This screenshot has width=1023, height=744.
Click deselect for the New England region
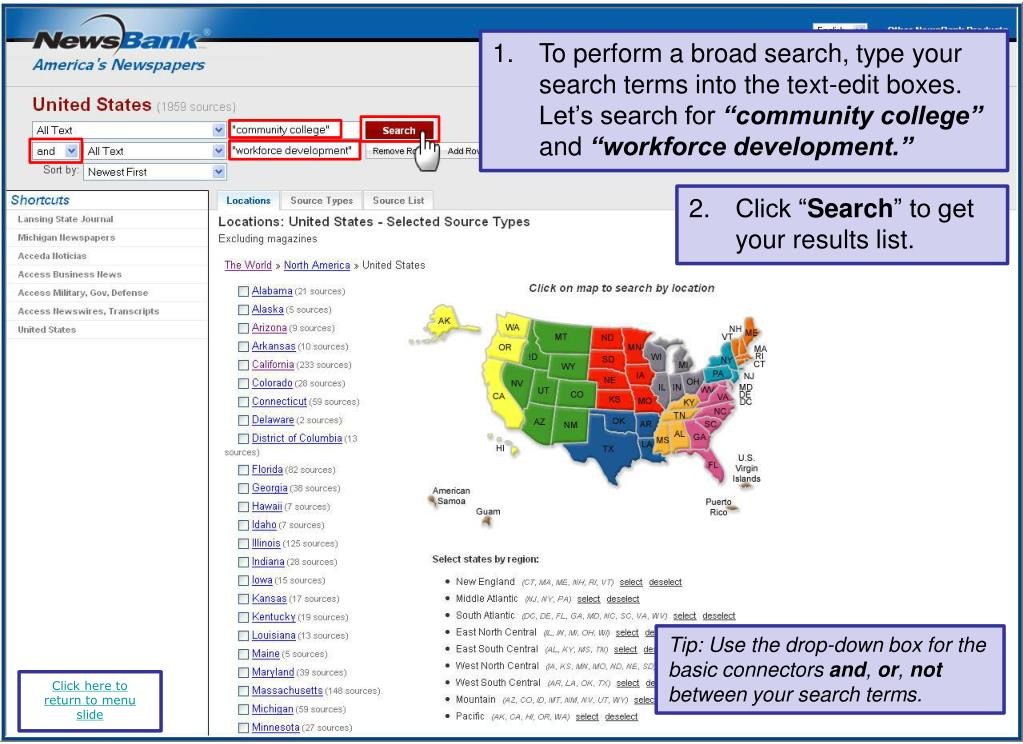[x=665, y=582]
